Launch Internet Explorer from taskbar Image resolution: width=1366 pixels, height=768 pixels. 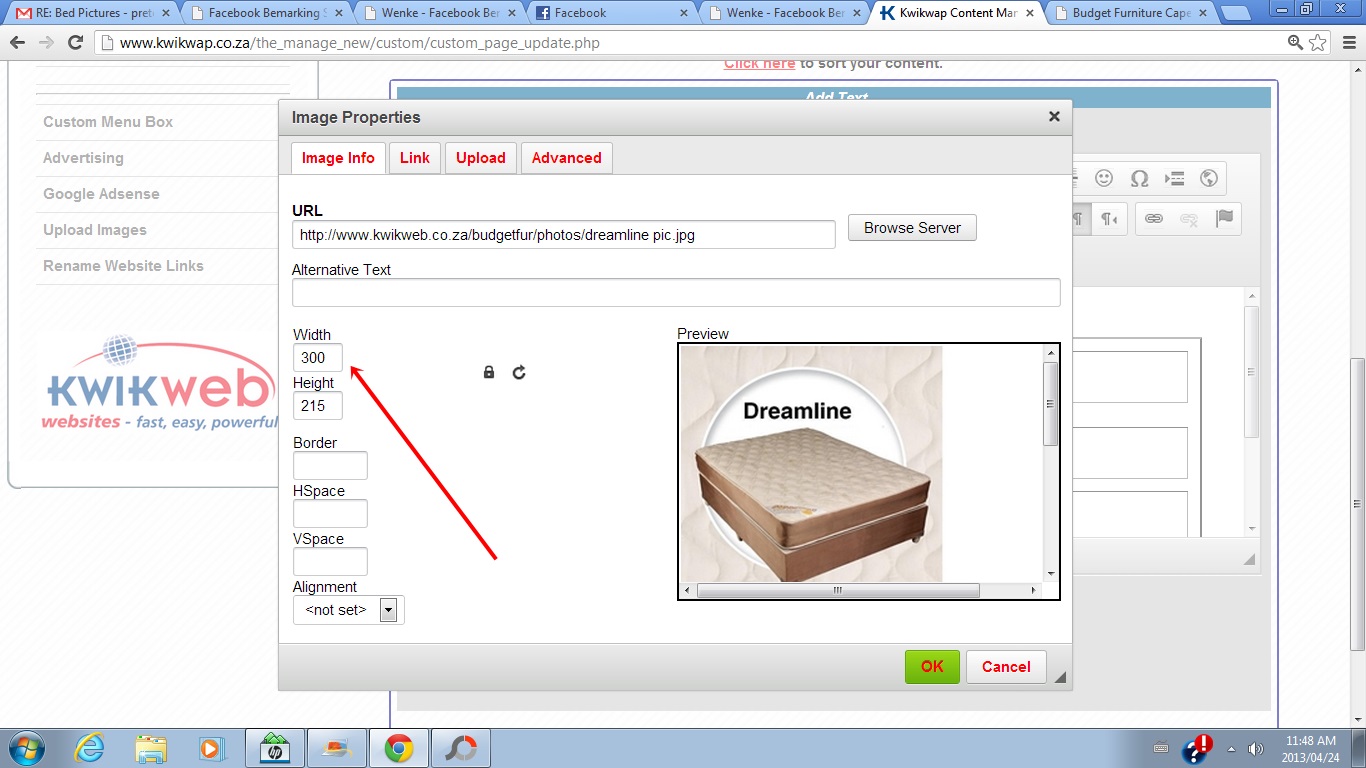click(89, 748)
